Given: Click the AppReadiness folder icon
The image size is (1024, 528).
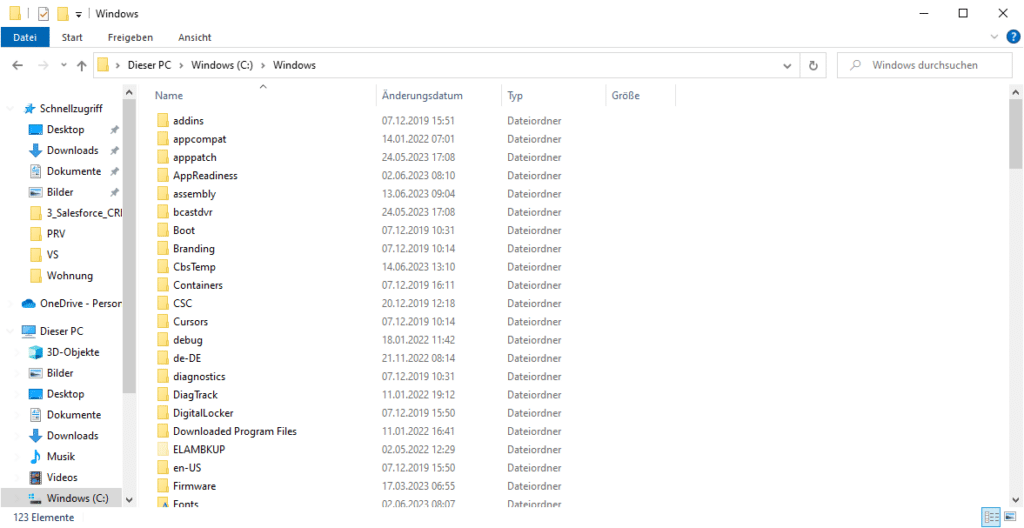Looking at the screenshot, I should pyautogui.click(x=163, y=175).
